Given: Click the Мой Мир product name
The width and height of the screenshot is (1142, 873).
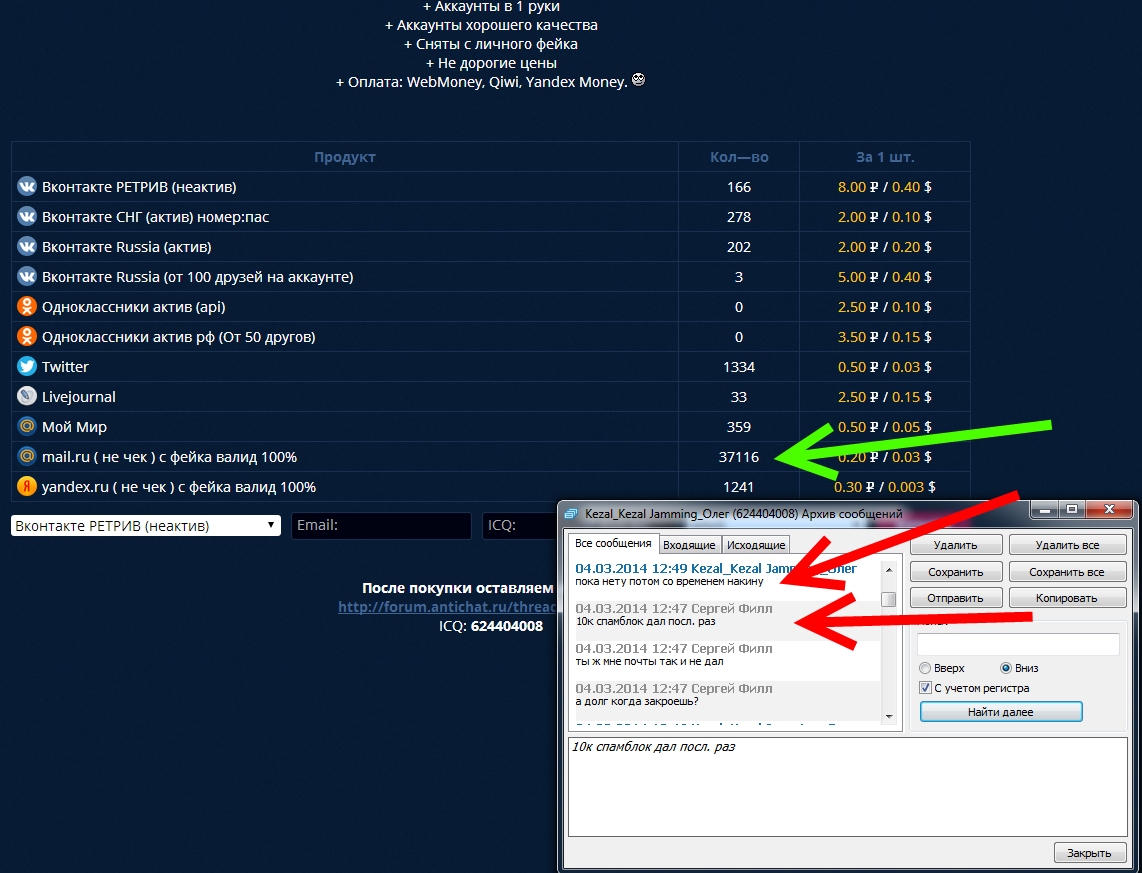Looking at the screenshot, I should (74, 427).
